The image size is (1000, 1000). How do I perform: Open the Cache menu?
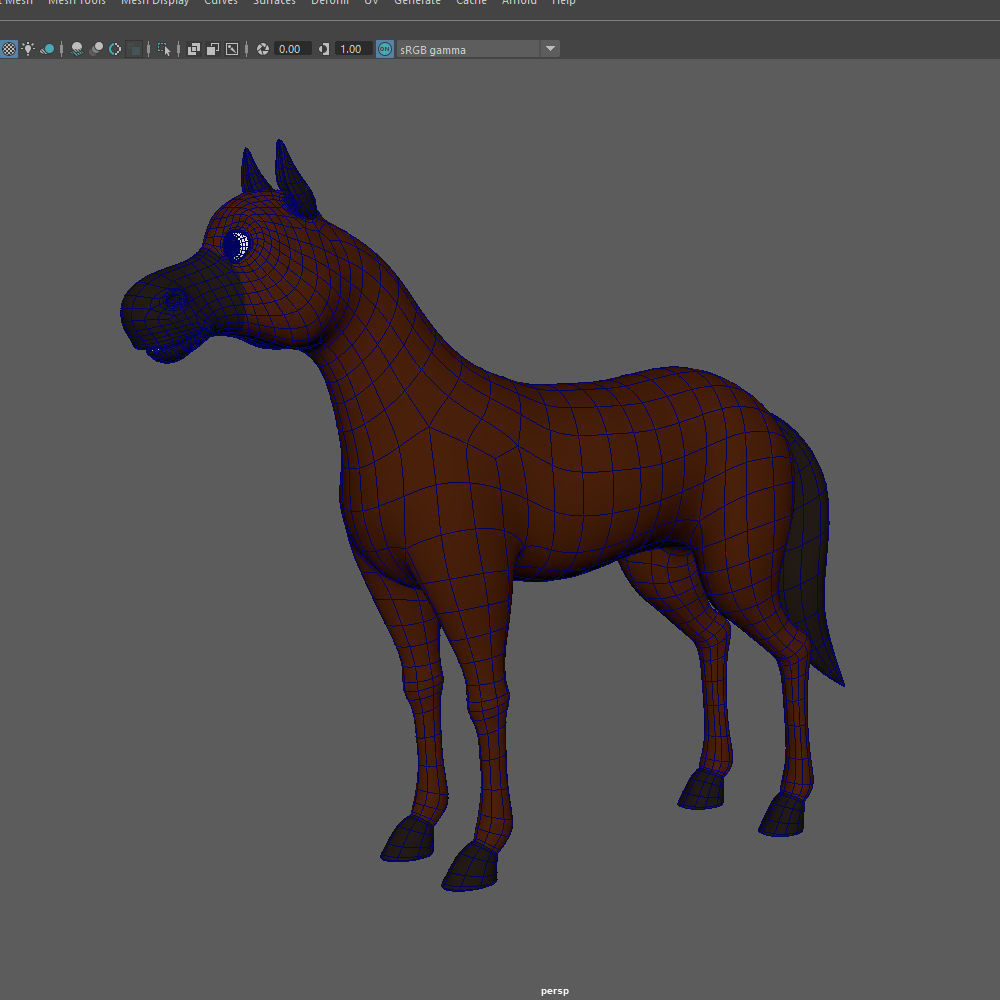click(471, 3)
